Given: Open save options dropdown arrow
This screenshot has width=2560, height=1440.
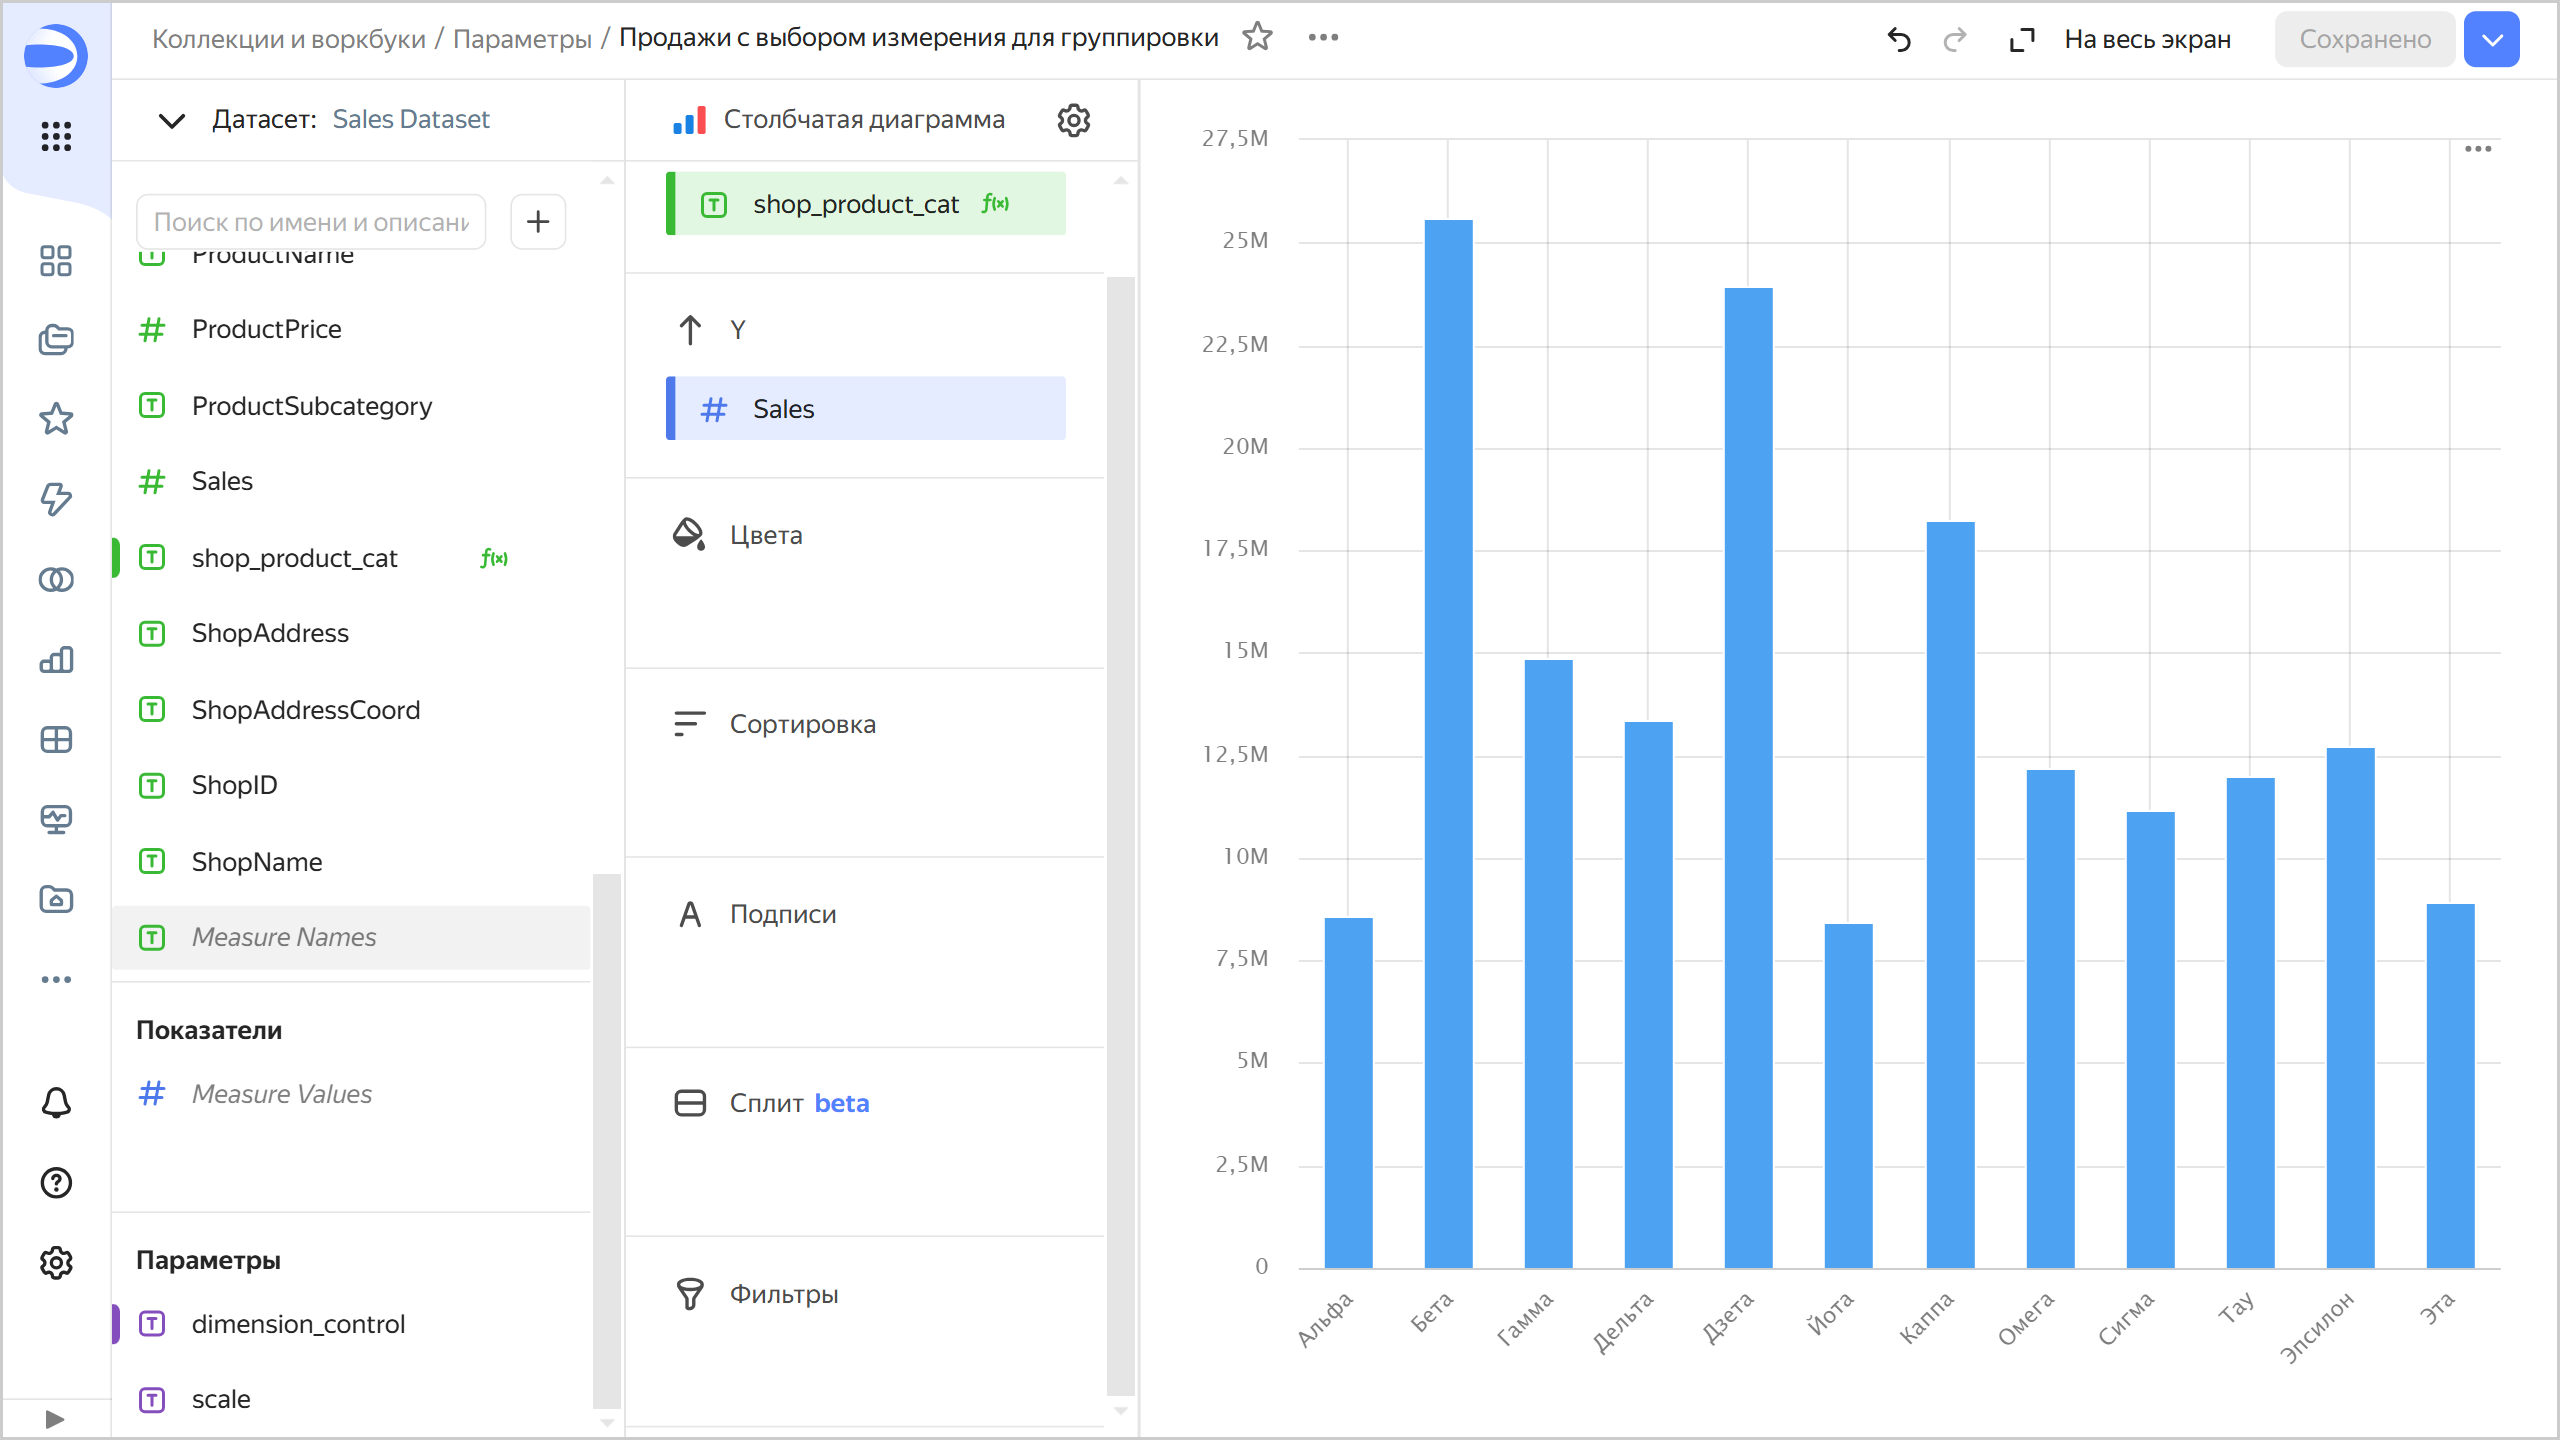Looking at the screenshot, I should pos(2491,39).
